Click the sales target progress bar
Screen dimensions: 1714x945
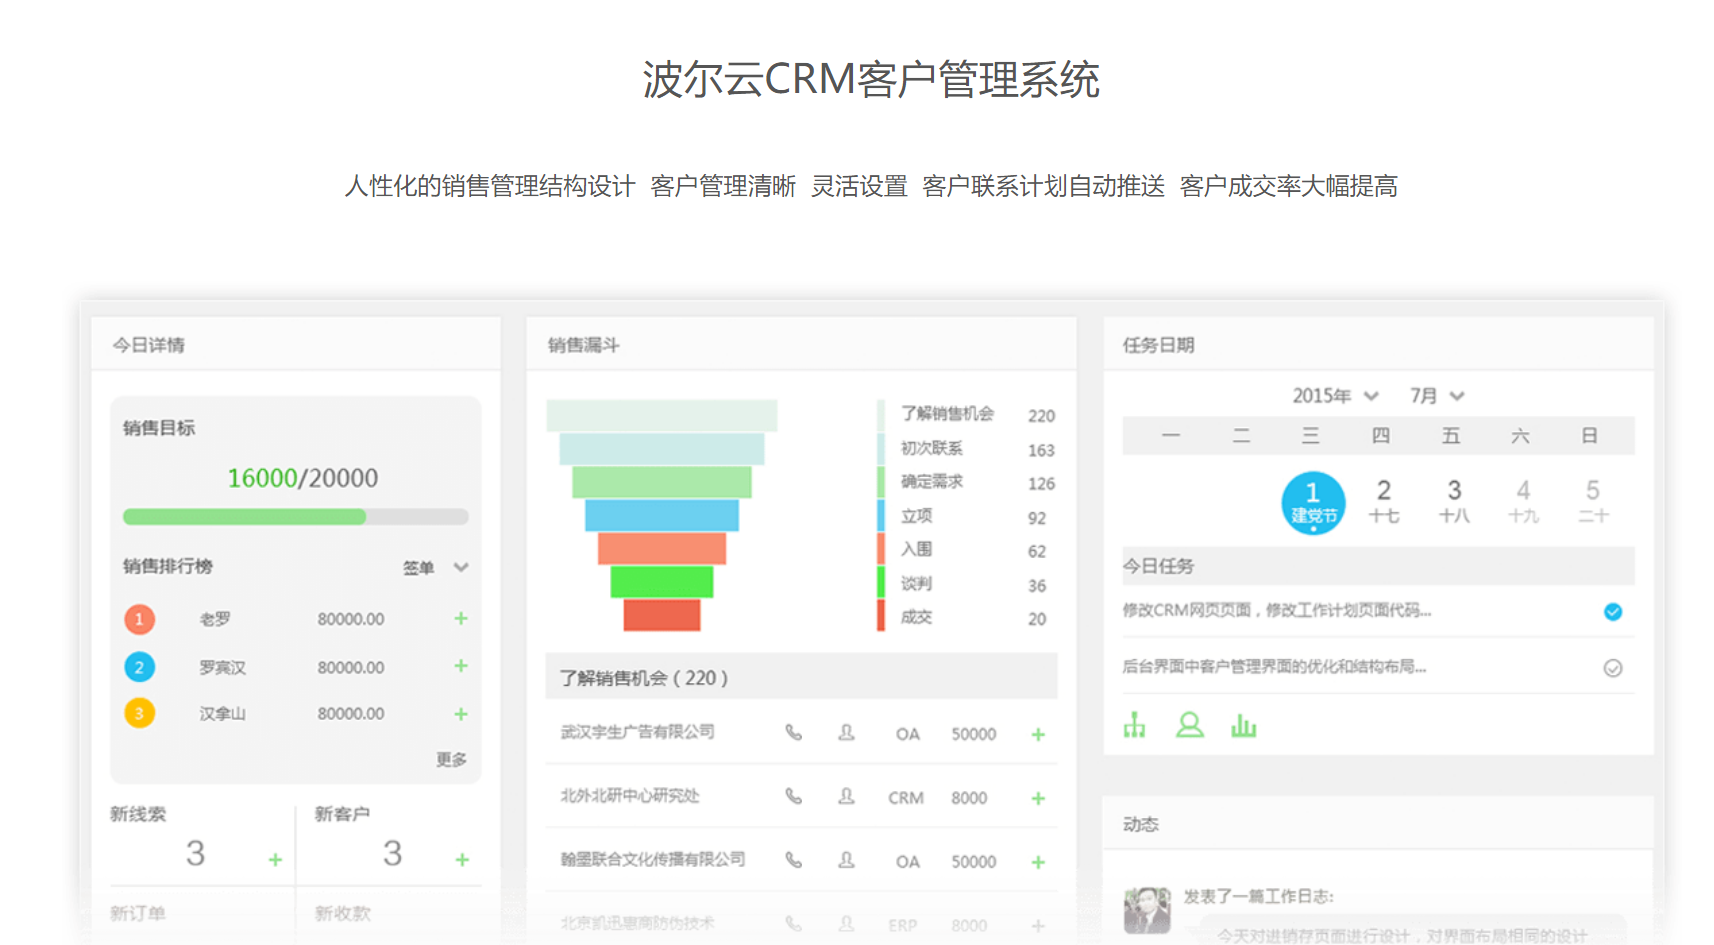(295, 517)
